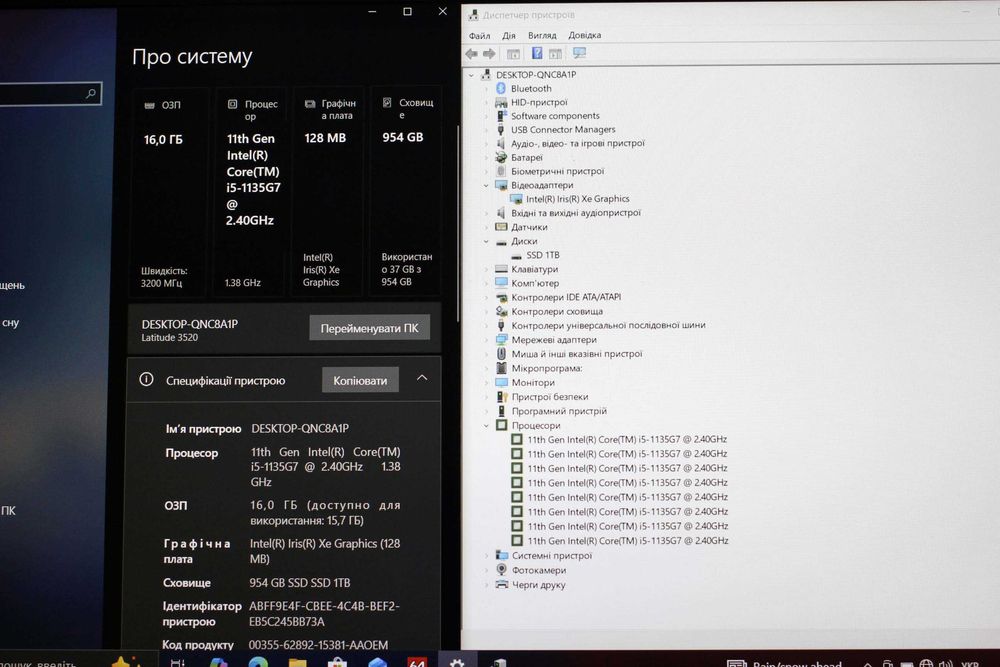The width and height of the screenshot is (1000, 667).
Task: Select the last i5-1135G7 processor entry
Action: coord(628,541)
